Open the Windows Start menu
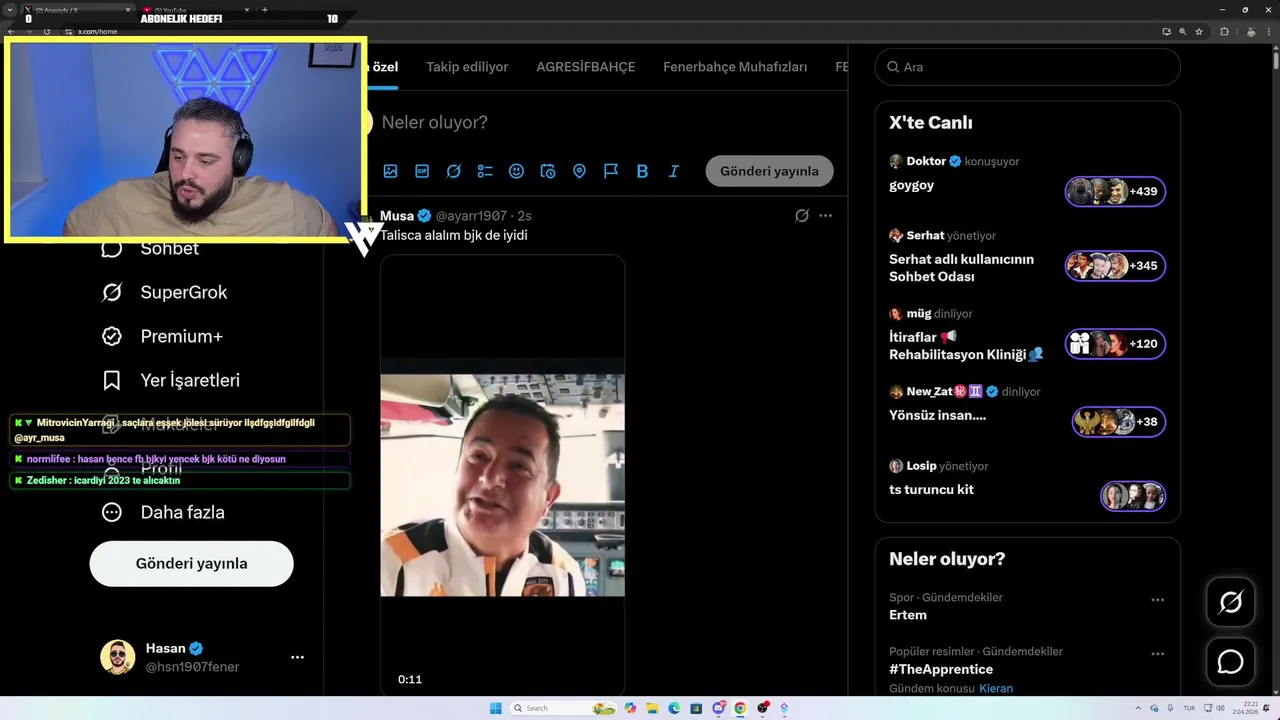The width and height of the screenshot is (1280, 720). click(x=495, y=708)
